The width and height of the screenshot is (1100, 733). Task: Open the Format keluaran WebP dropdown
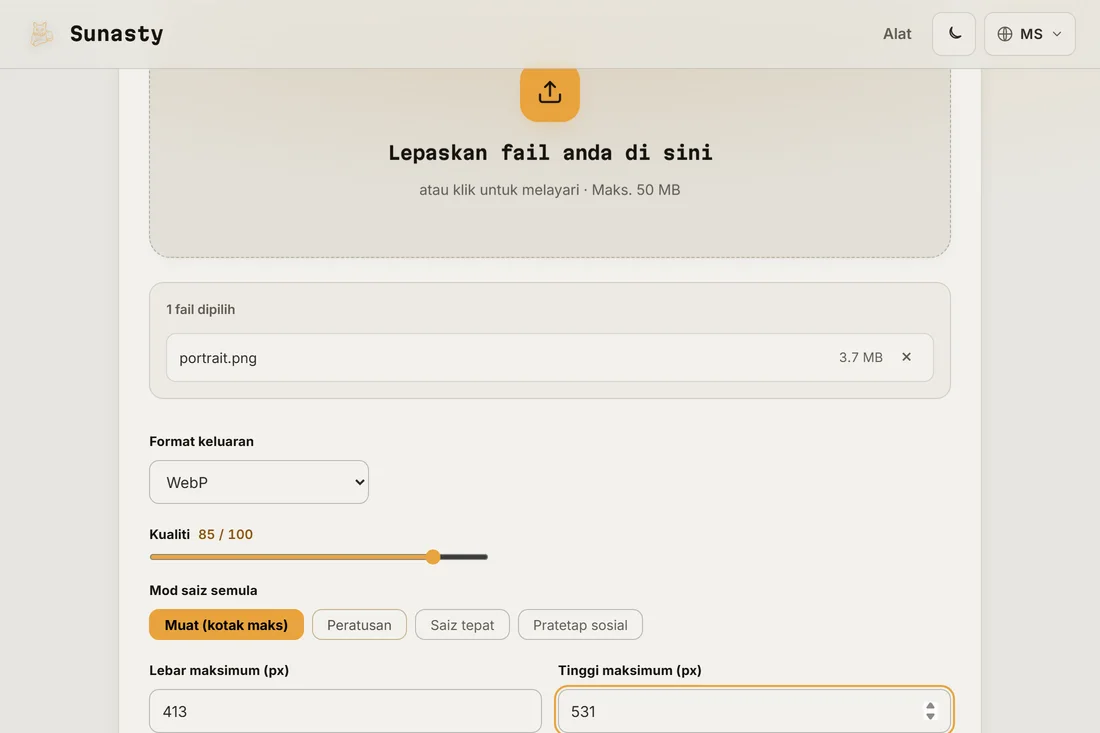pyautogui.click(x=259, y=482)
